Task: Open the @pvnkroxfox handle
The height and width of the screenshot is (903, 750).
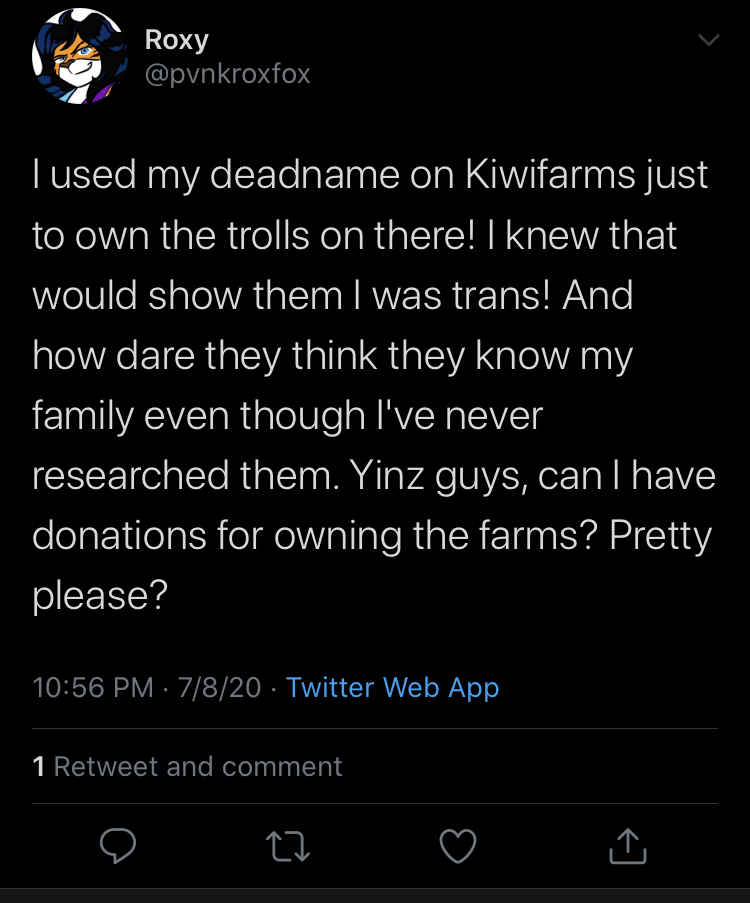Action: tap(228, 74)
